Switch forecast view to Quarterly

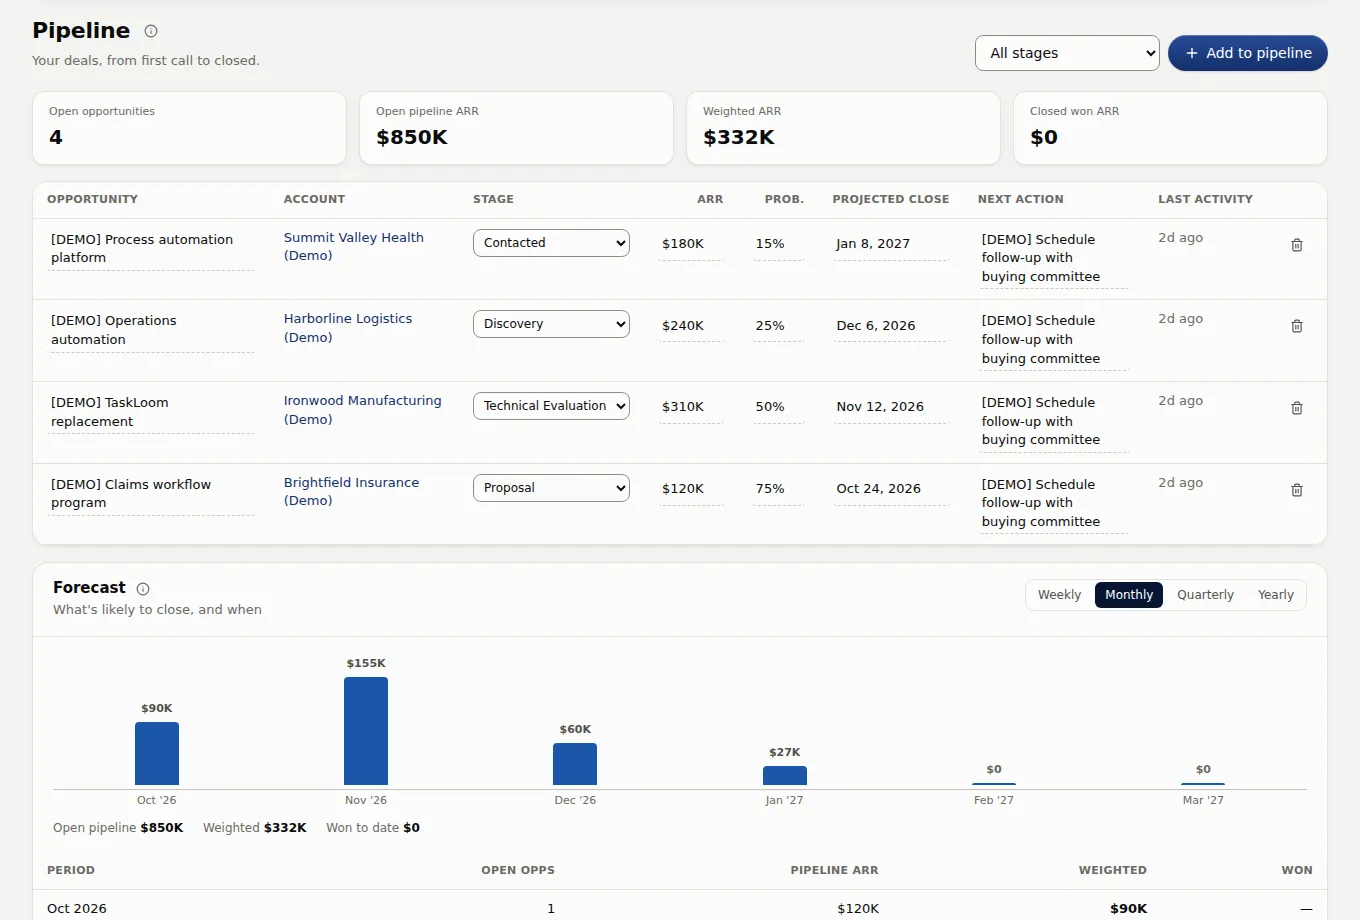(x=1205, y=595)
